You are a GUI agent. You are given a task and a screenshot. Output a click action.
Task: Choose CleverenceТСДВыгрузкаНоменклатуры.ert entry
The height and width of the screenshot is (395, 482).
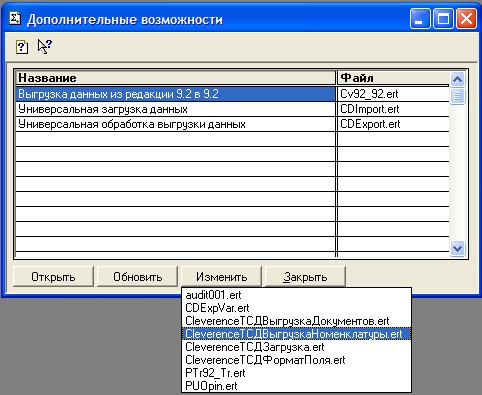point(296,334)
